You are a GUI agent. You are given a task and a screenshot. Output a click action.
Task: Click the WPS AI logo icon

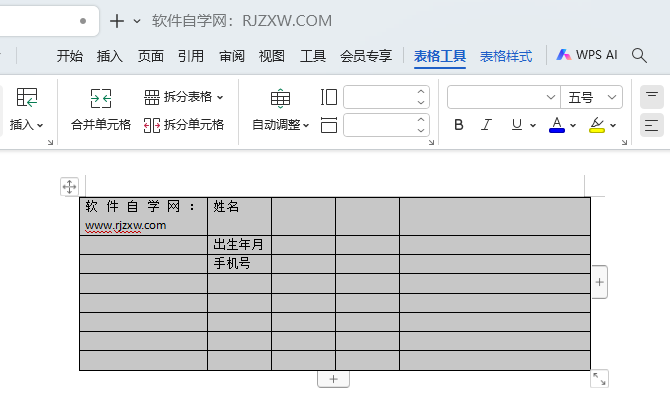[x=563, y=55]
